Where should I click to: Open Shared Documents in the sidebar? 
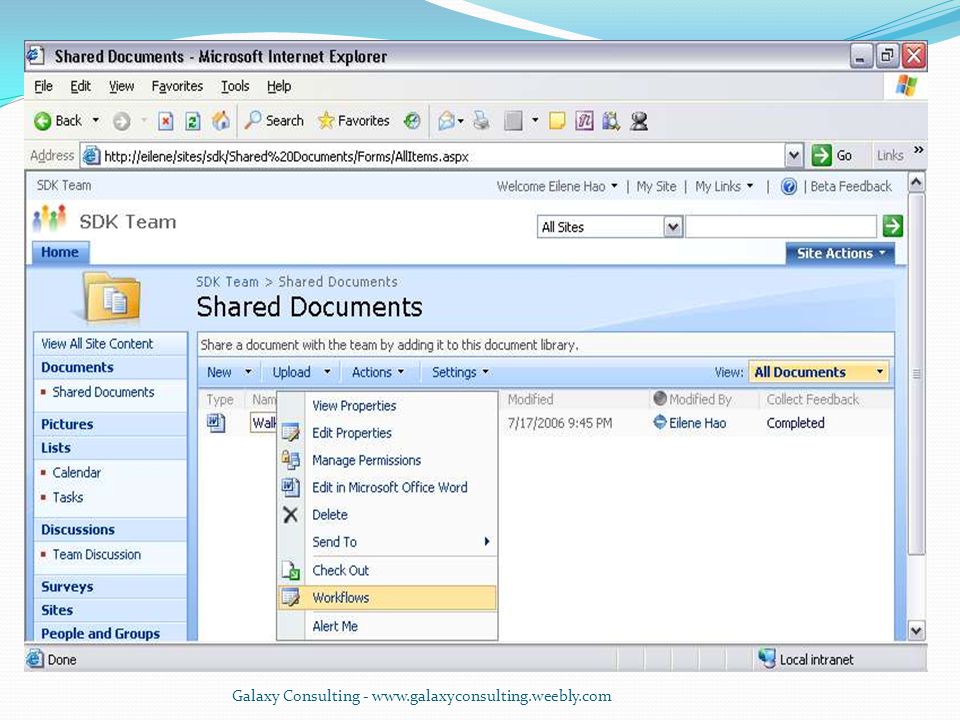(103, 392)
